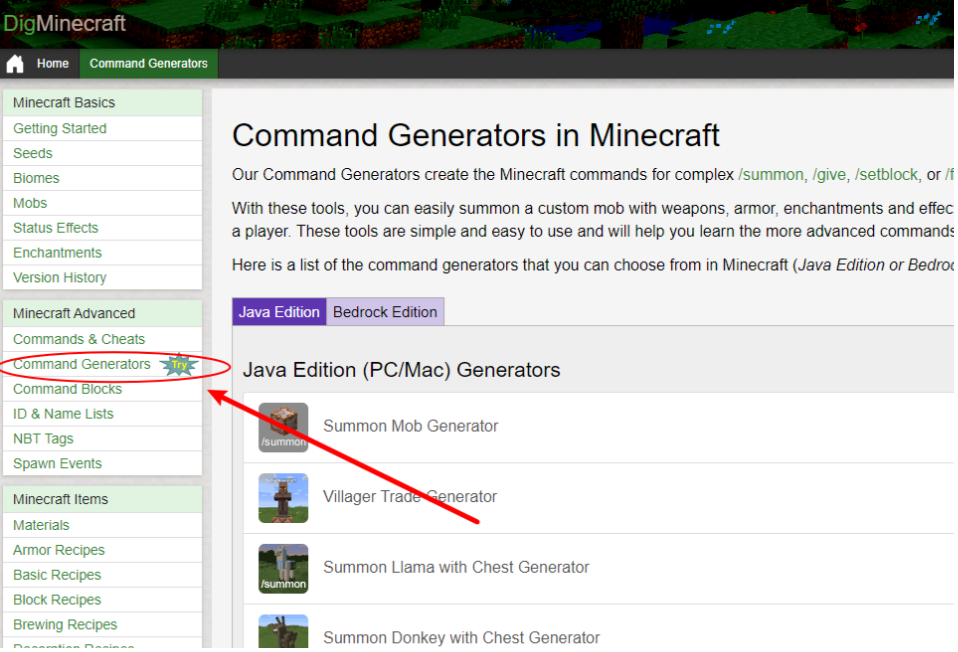Open the Seeds sidebar link
This screenshot has height=652, width=958.
(x=33, y=153)
